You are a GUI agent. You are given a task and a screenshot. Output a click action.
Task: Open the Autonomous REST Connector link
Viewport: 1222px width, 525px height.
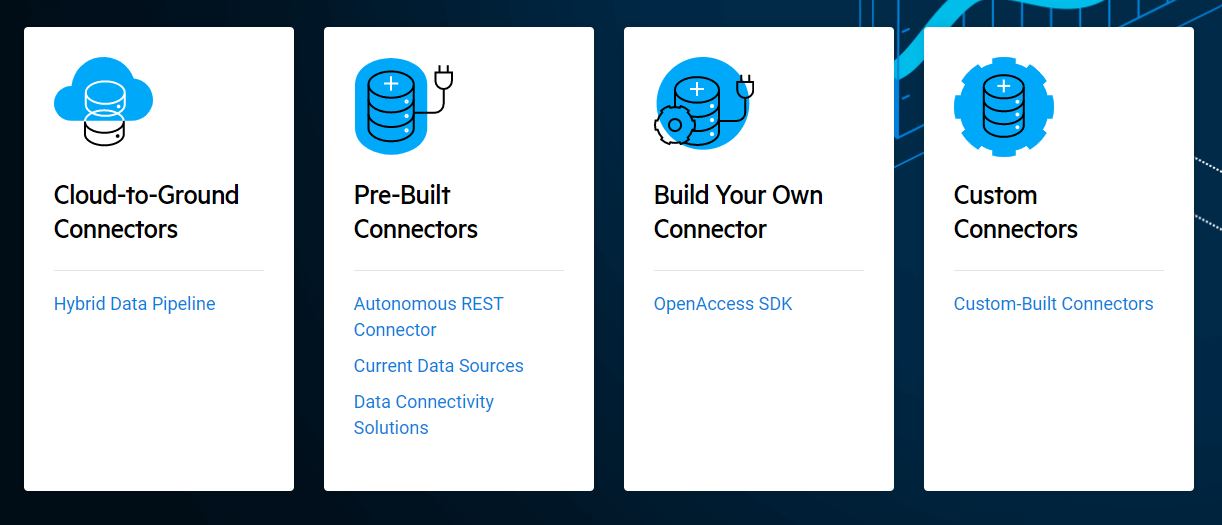pyautogui.click(x=429, y=317)
